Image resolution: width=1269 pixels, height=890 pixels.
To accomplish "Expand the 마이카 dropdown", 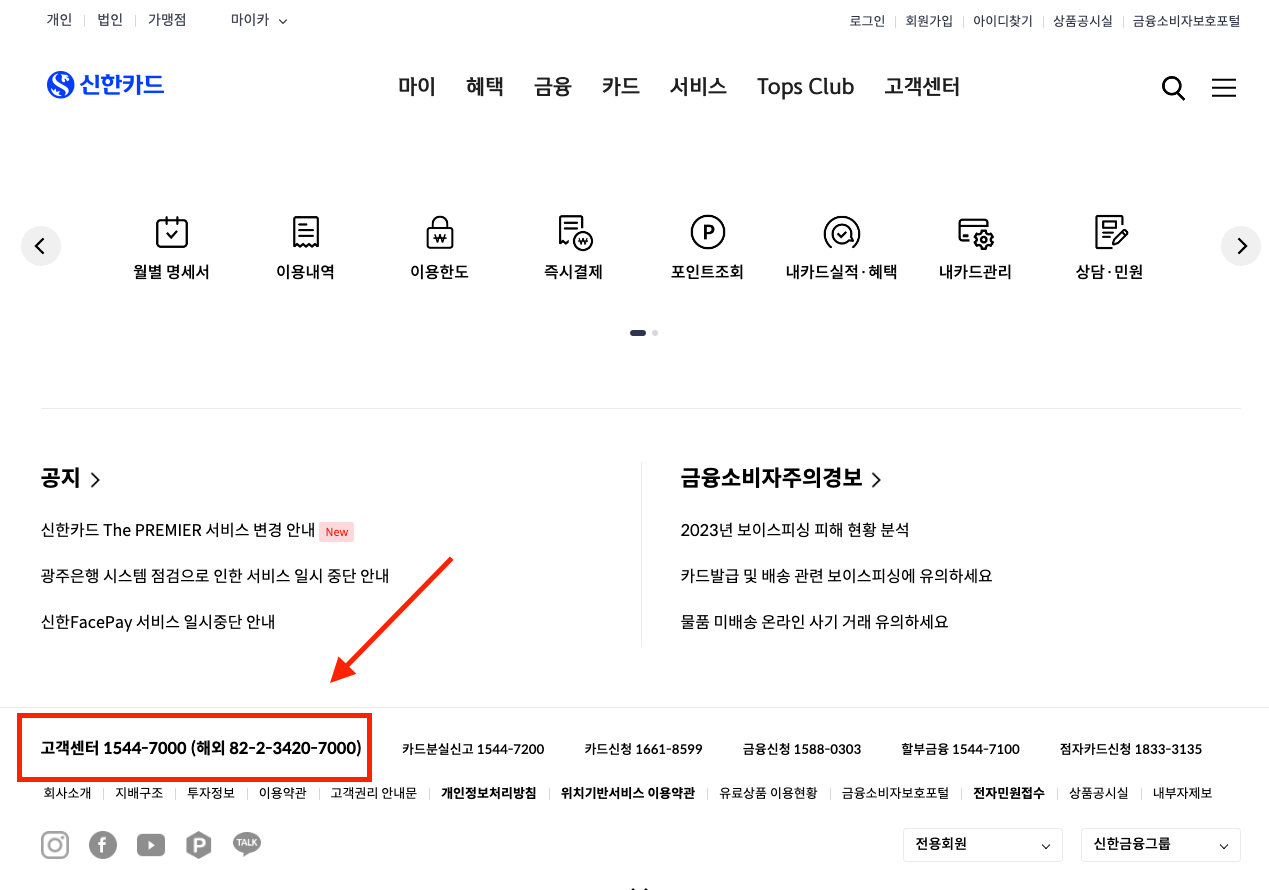I will [259, 20].
